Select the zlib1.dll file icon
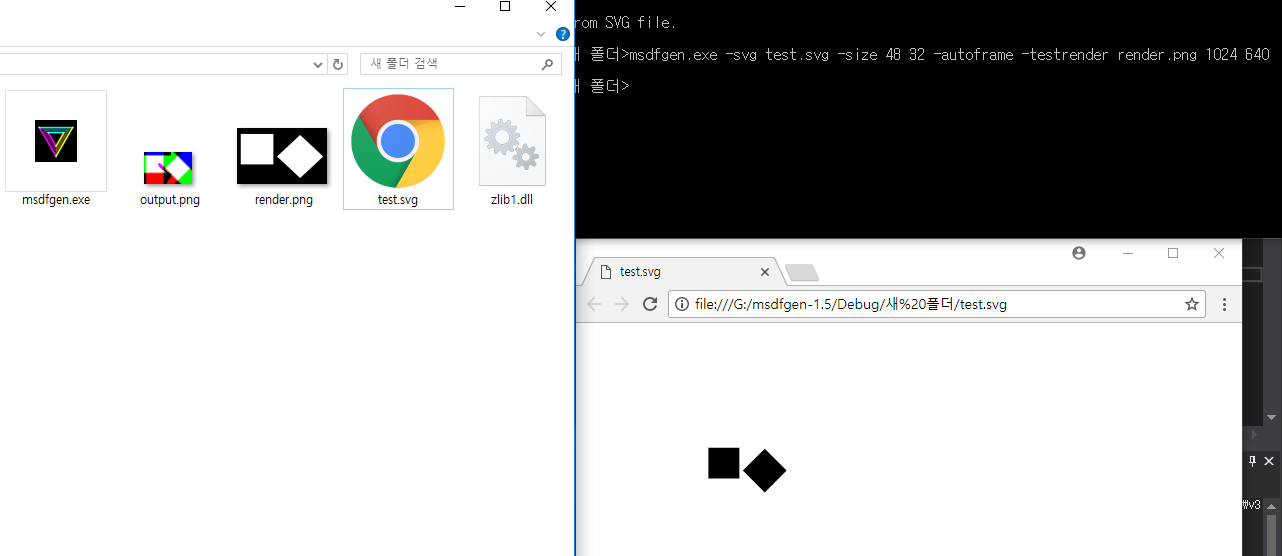The height and width of the screenshot is (556, 1282). click(x=512, y=141)
